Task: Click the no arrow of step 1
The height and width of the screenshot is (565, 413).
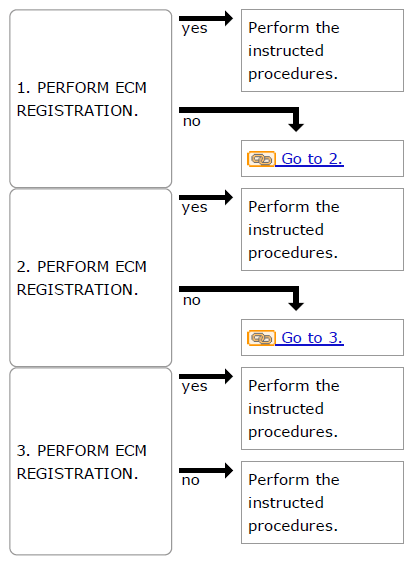Action: click(x=241, y=119)
